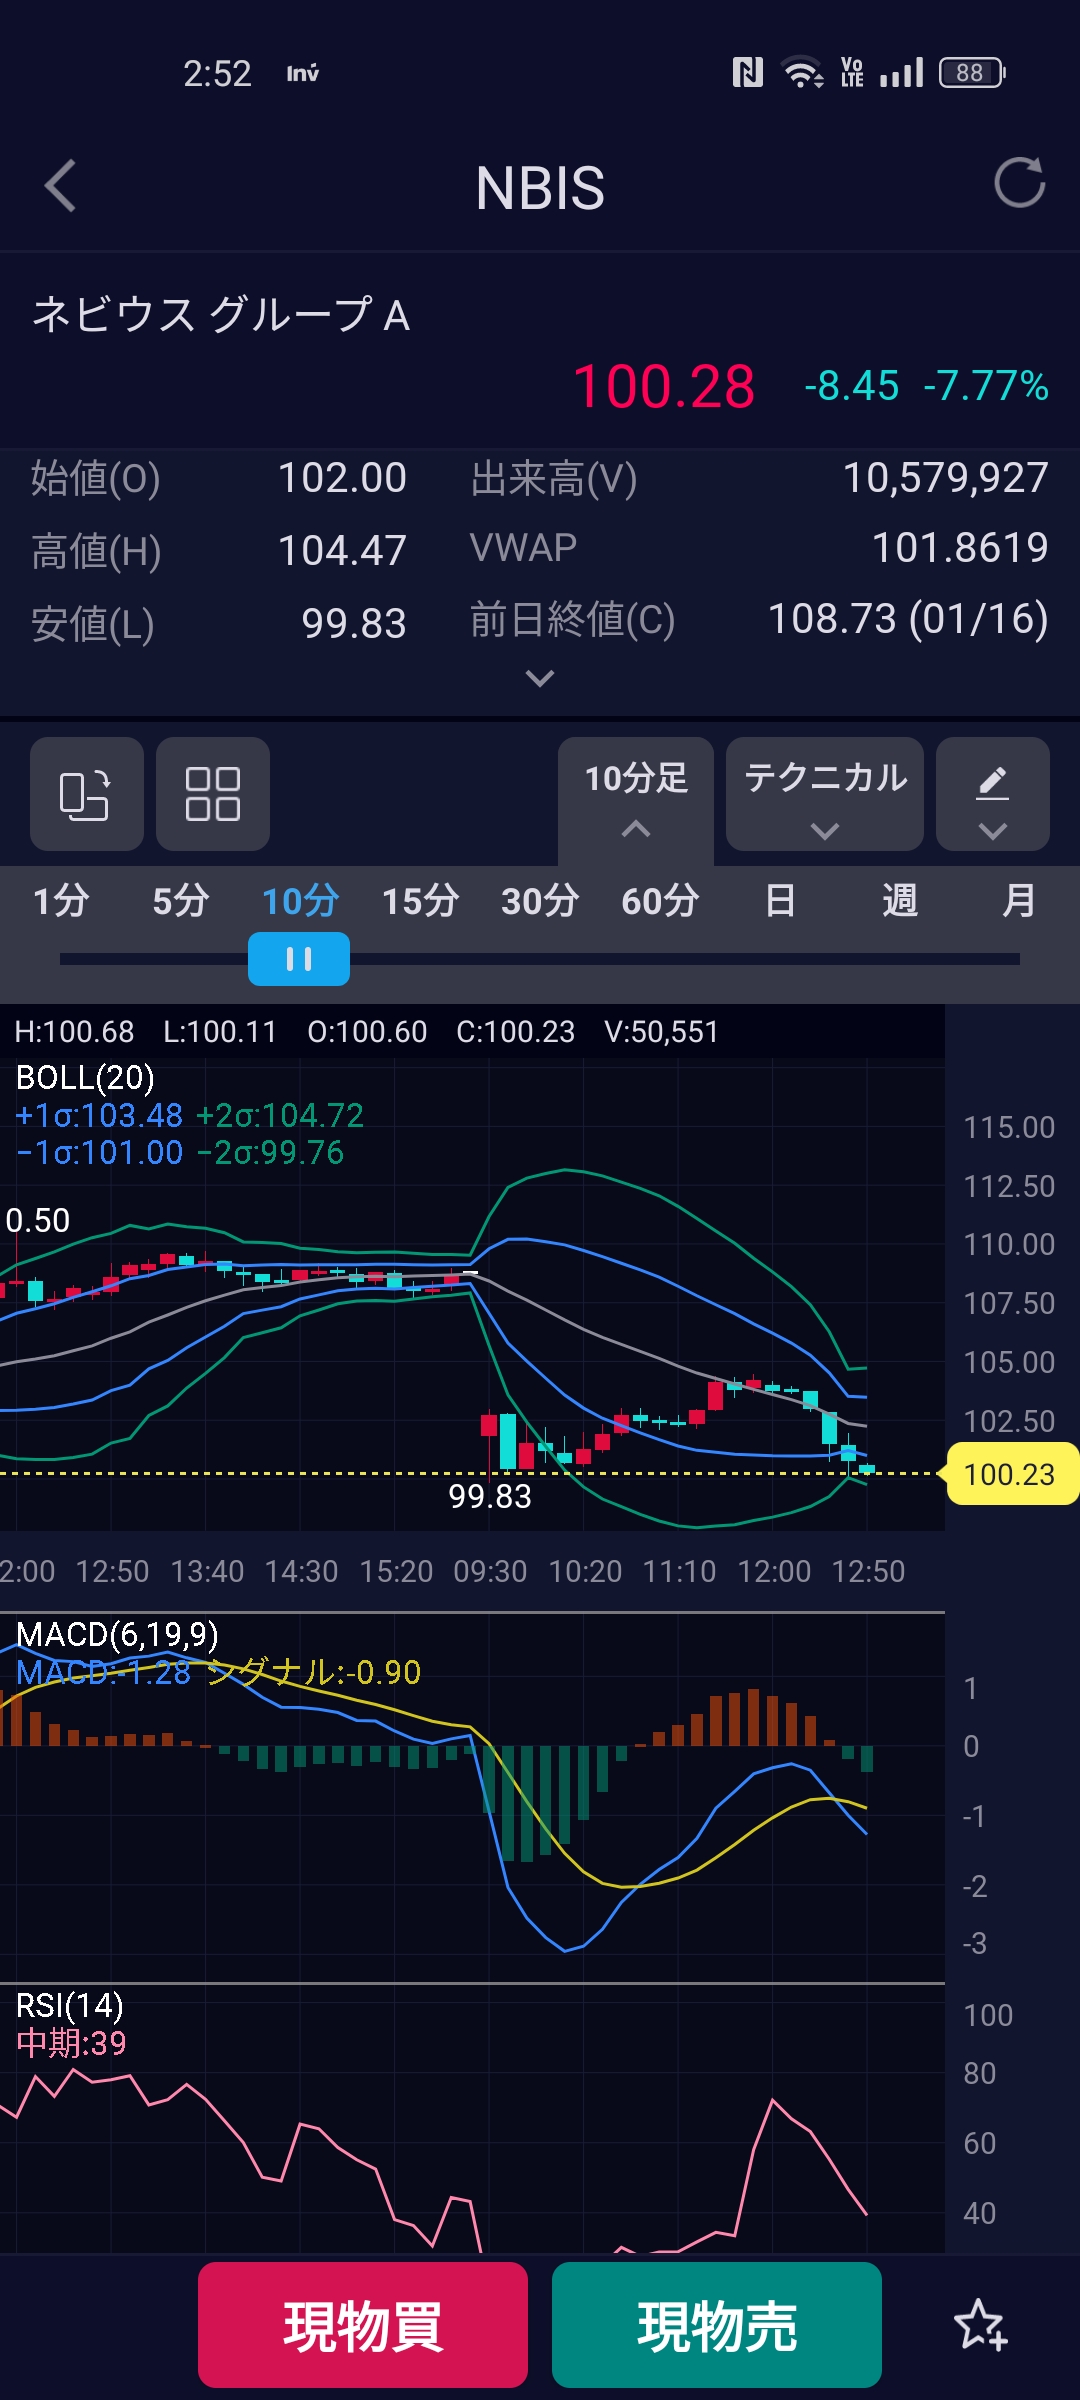The width and height of the screenshot is (1080, 2400).
Task: Open the テクニカル indicators dropdown
Action: tap(825, 794)
